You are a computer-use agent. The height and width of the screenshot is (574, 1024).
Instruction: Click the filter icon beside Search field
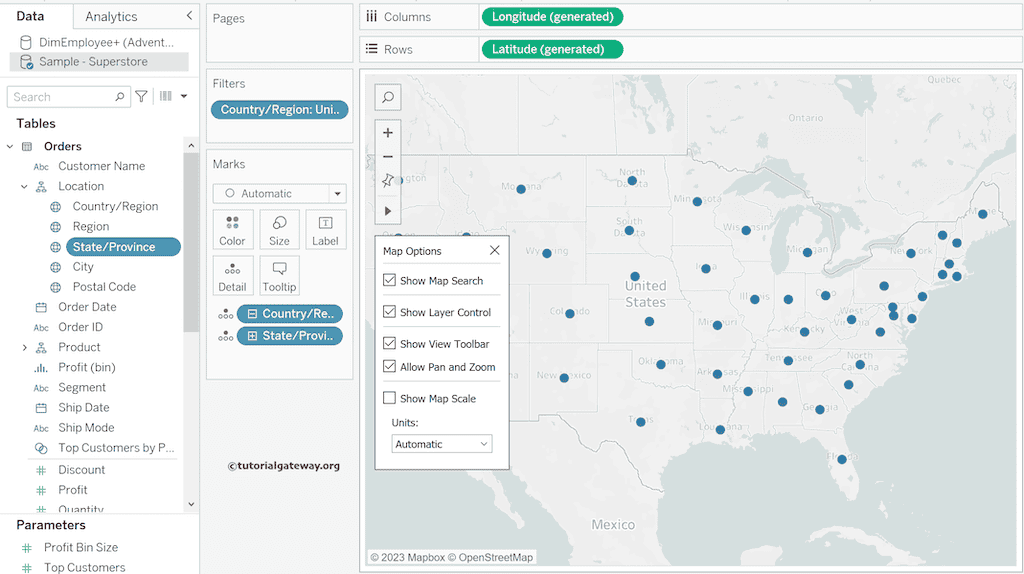click(142, 97)
